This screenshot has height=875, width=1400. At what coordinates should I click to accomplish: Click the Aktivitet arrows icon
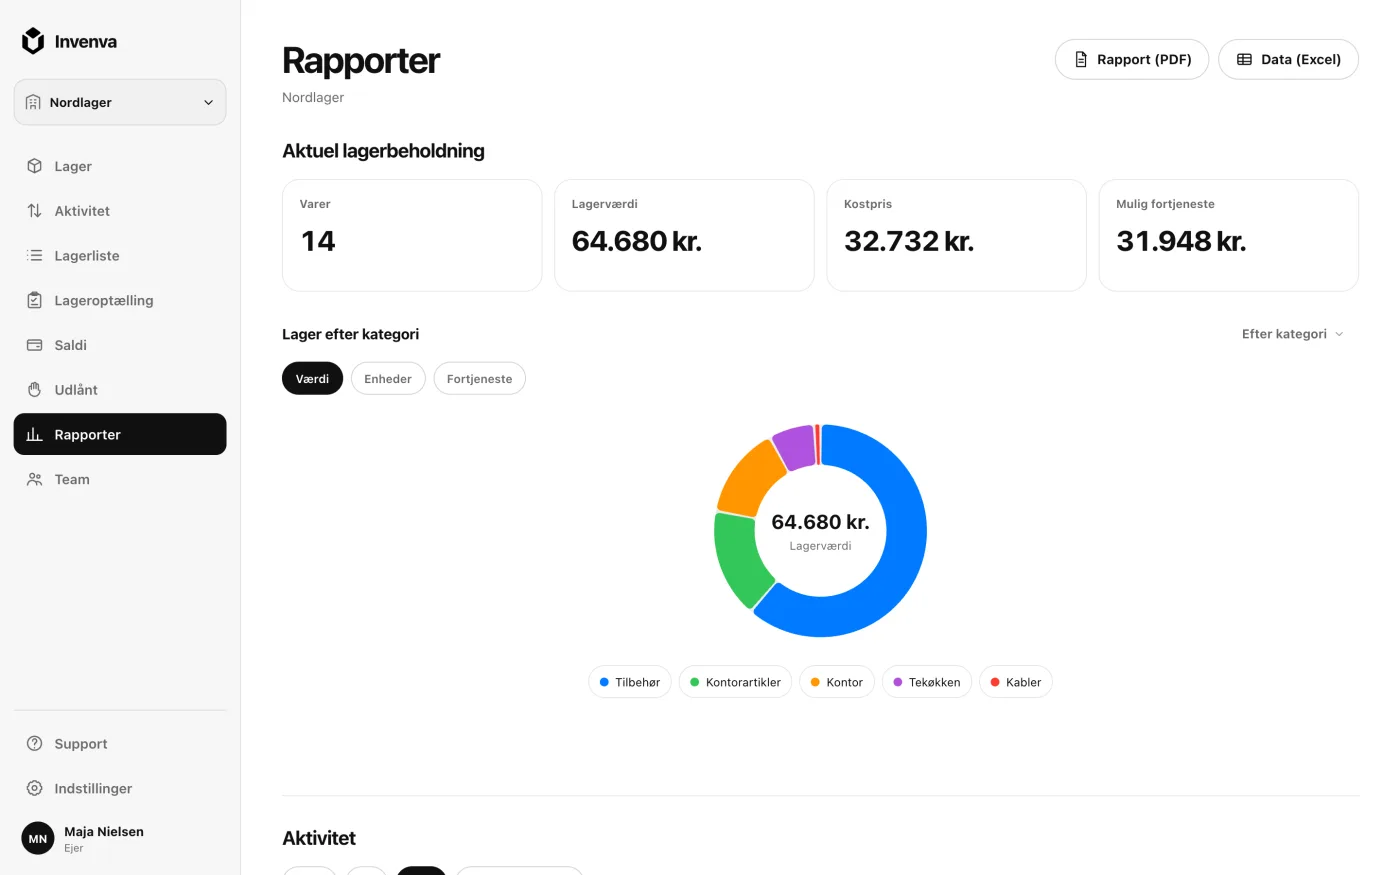pos(34,211)
